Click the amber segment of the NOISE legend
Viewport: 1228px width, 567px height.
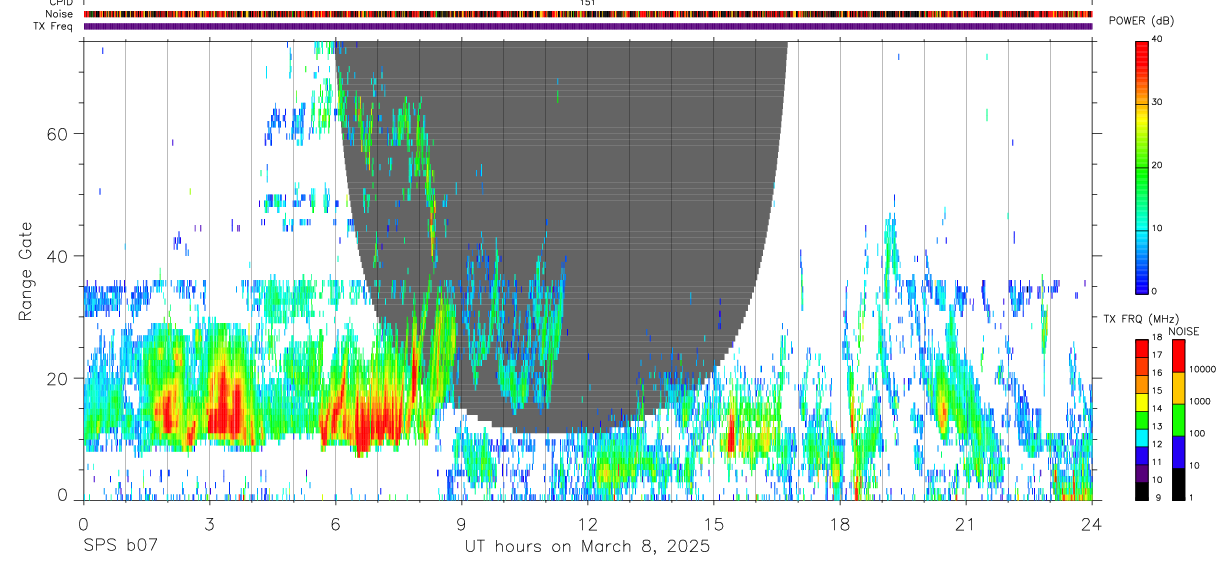pos(1179,388)
